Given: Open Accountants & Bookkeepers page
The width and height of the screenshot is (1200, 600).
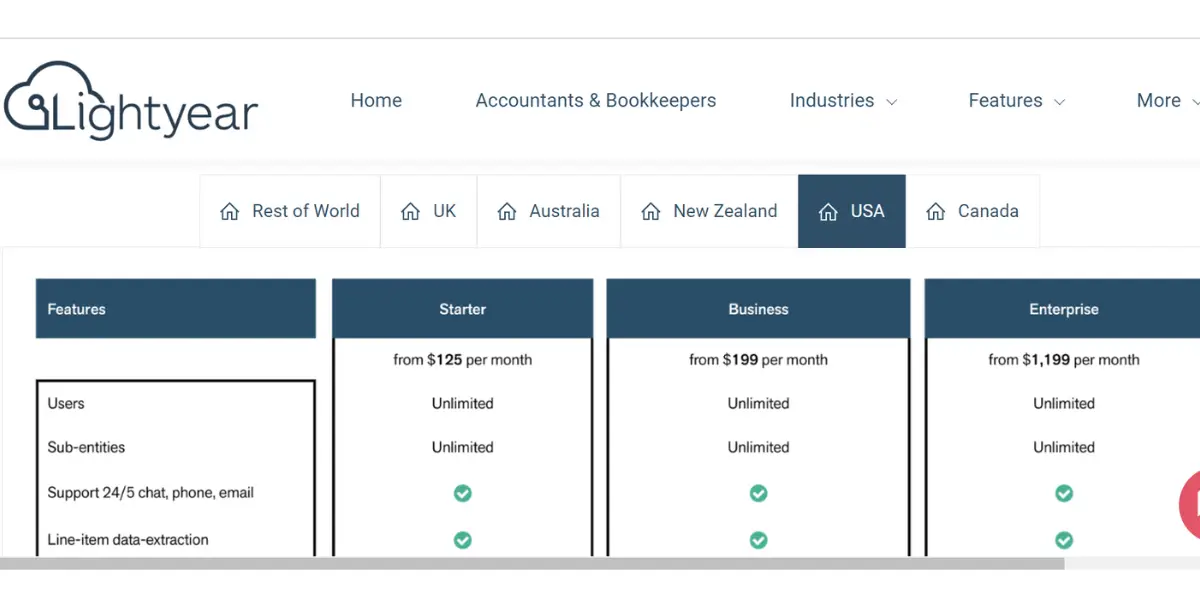Looking at the screenshot, I should point(596,100).
